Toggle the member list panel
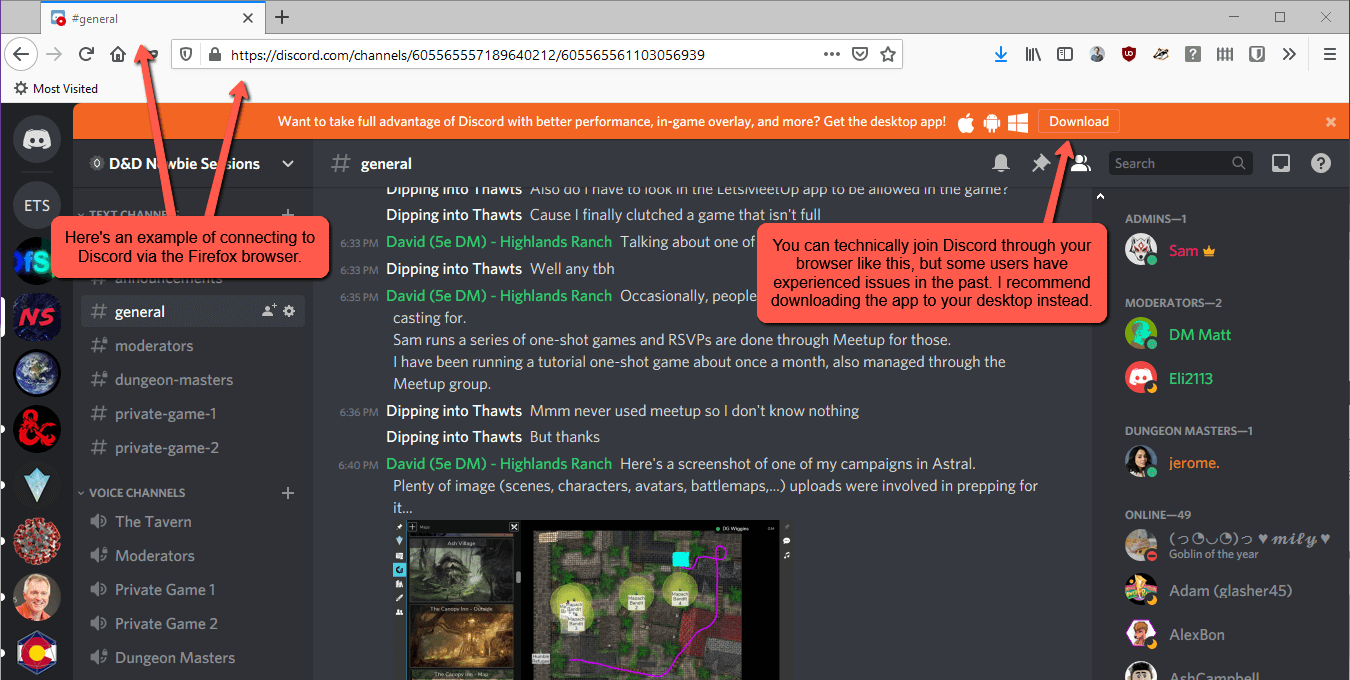This screenshot has width=1350, height=680. (x=1080, y=163)
